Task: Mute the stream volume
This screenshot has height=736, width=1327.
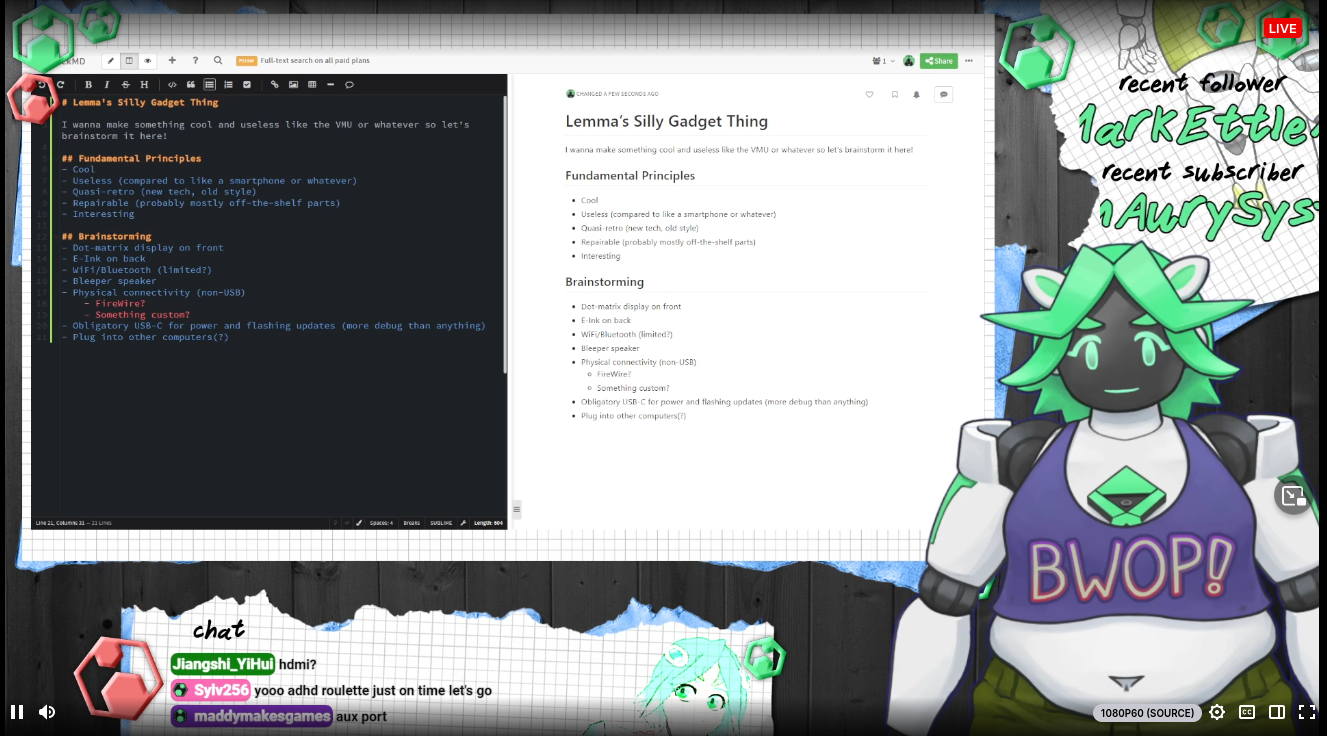Action: pyautogui.click(x=47, y=712)
